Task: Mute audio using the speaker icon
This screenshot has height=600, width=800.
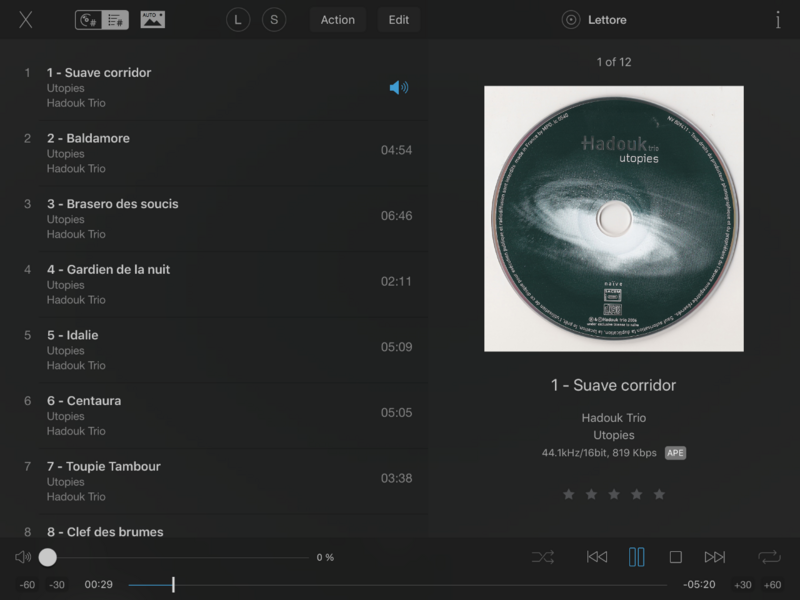Action: (x=23, y=557)
